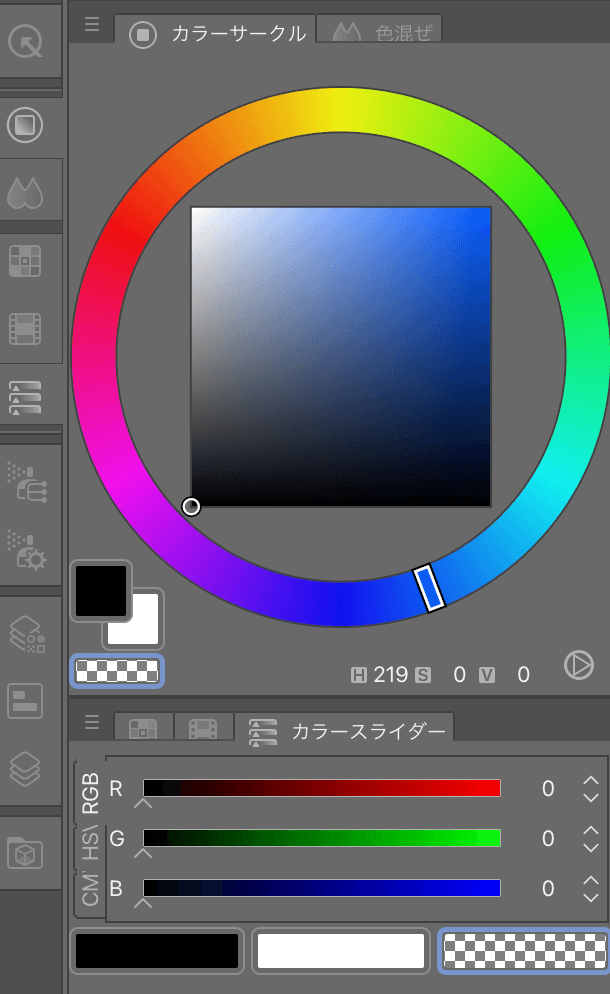
Task: Click the saturation-value color square
Action: [x=341, y=356]
